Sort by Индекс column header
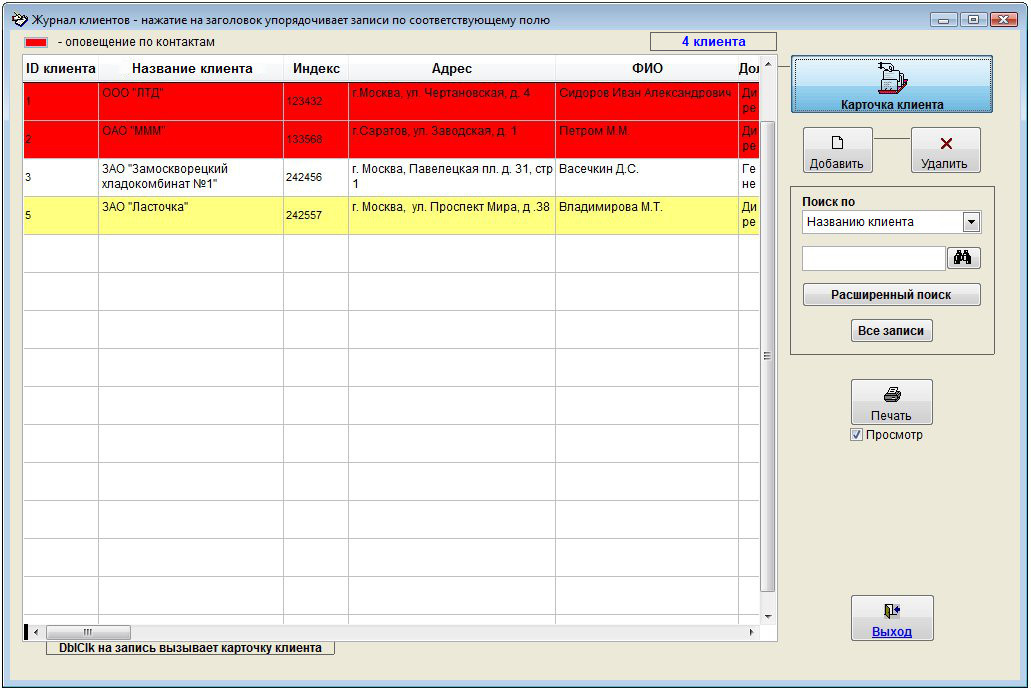The width and height of the screenshot is (1031, 691). click(316, 69)
